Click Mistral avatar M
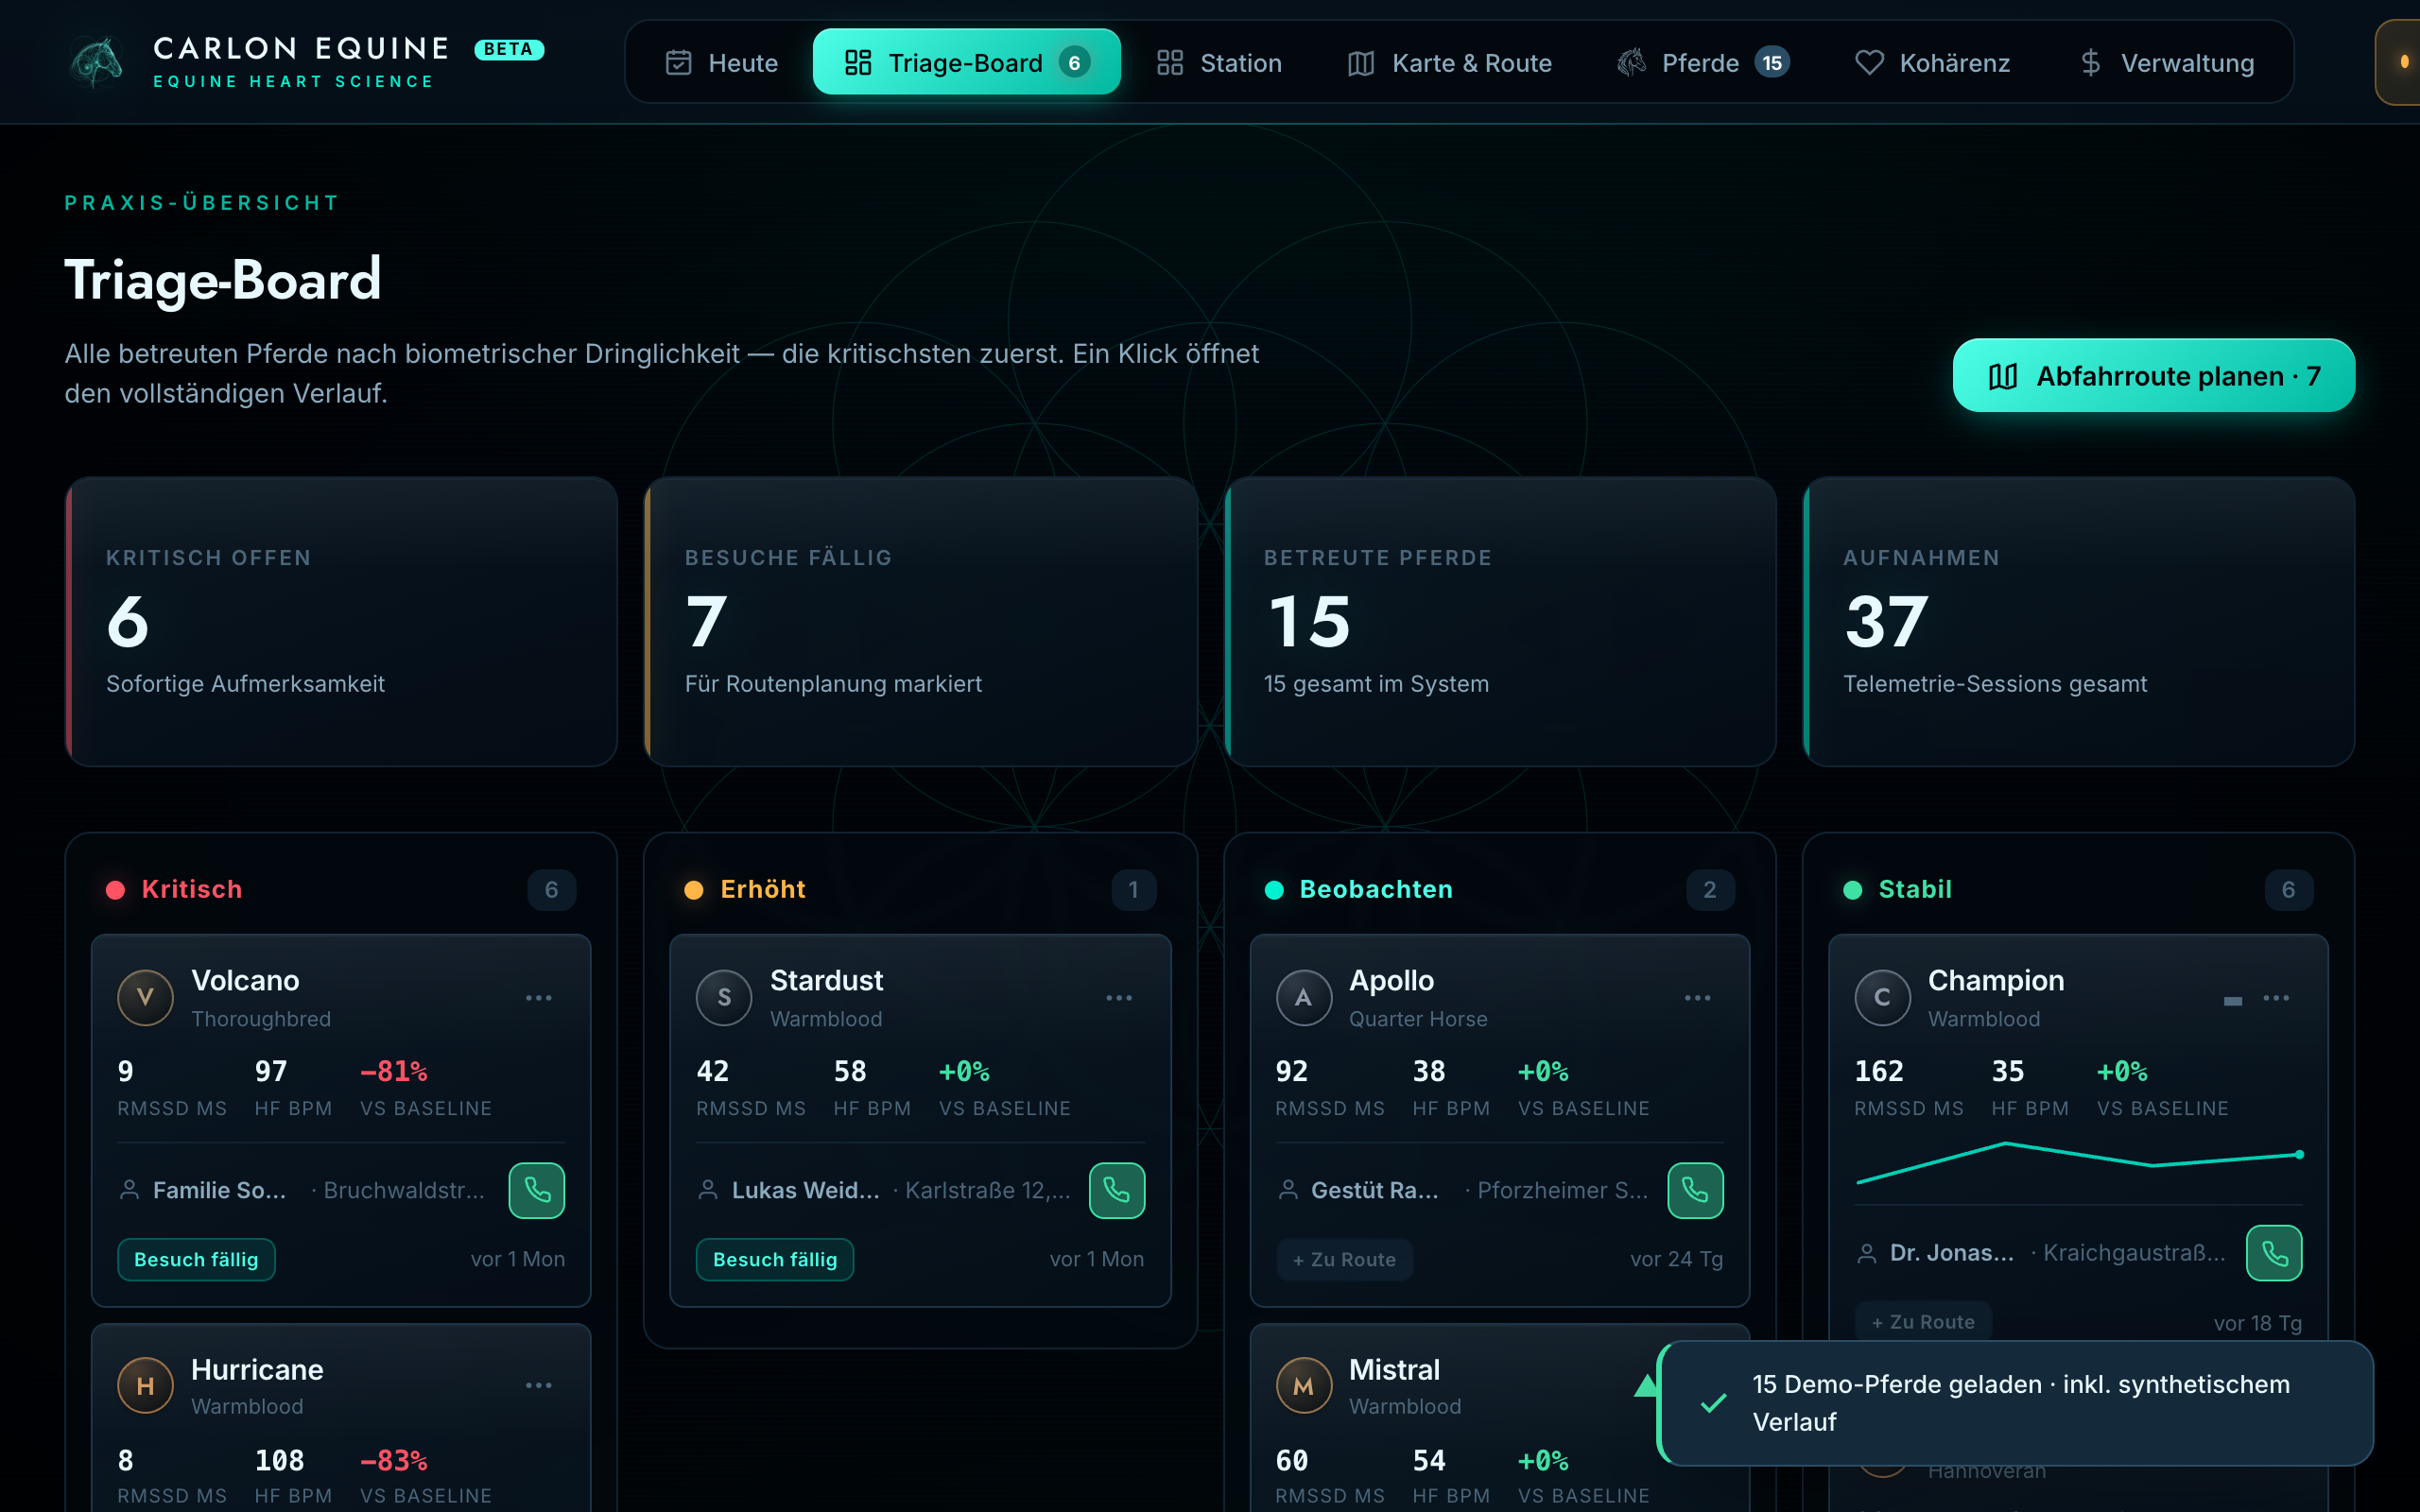 coord(1303,1385)
